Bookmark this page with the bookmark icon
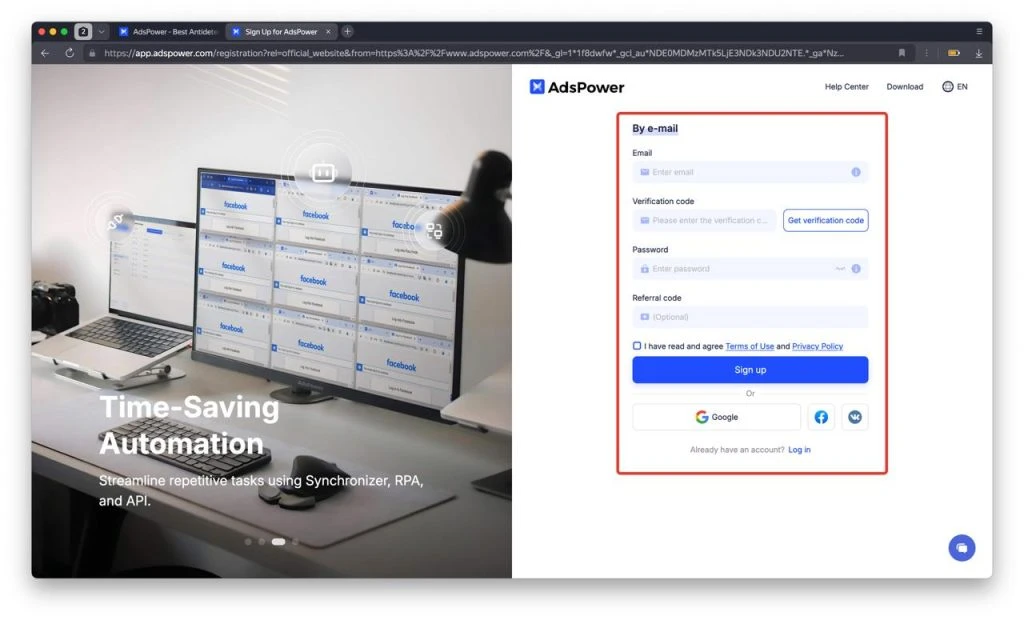 pyautogui.click(x=902, y=53)
